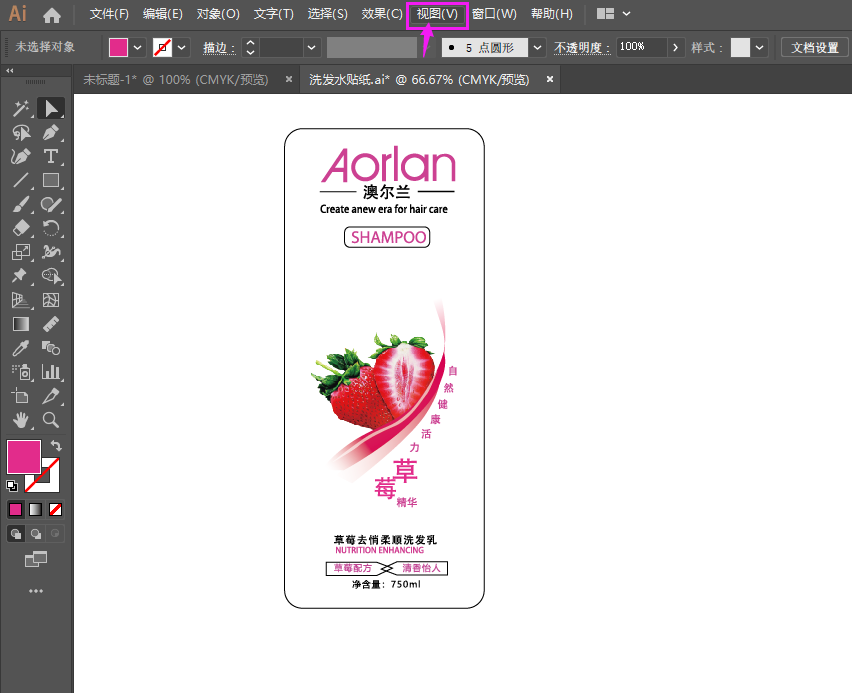
Task: Pick the Pen tool
Action: click(51, 132)
